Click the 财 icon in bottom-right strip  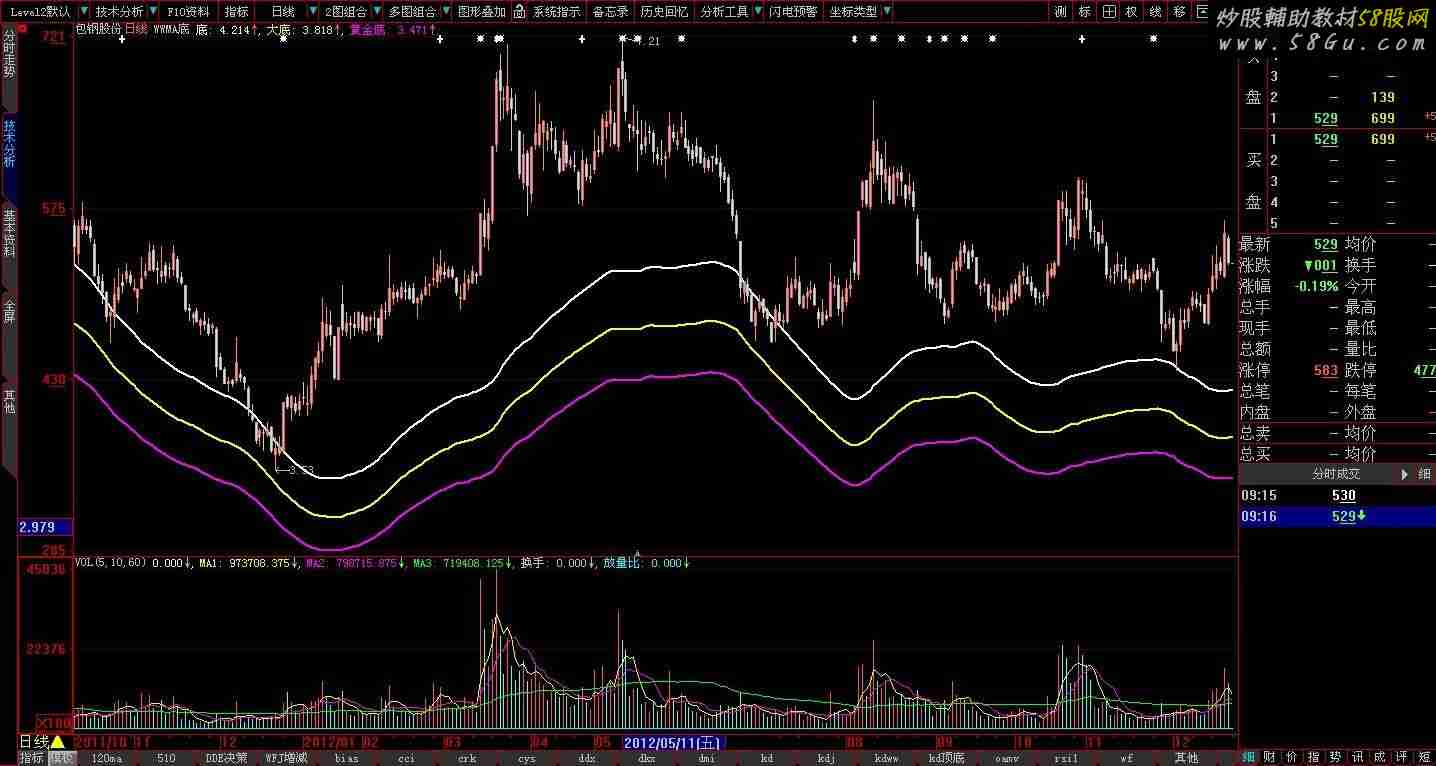click(x=1270, y=757)
